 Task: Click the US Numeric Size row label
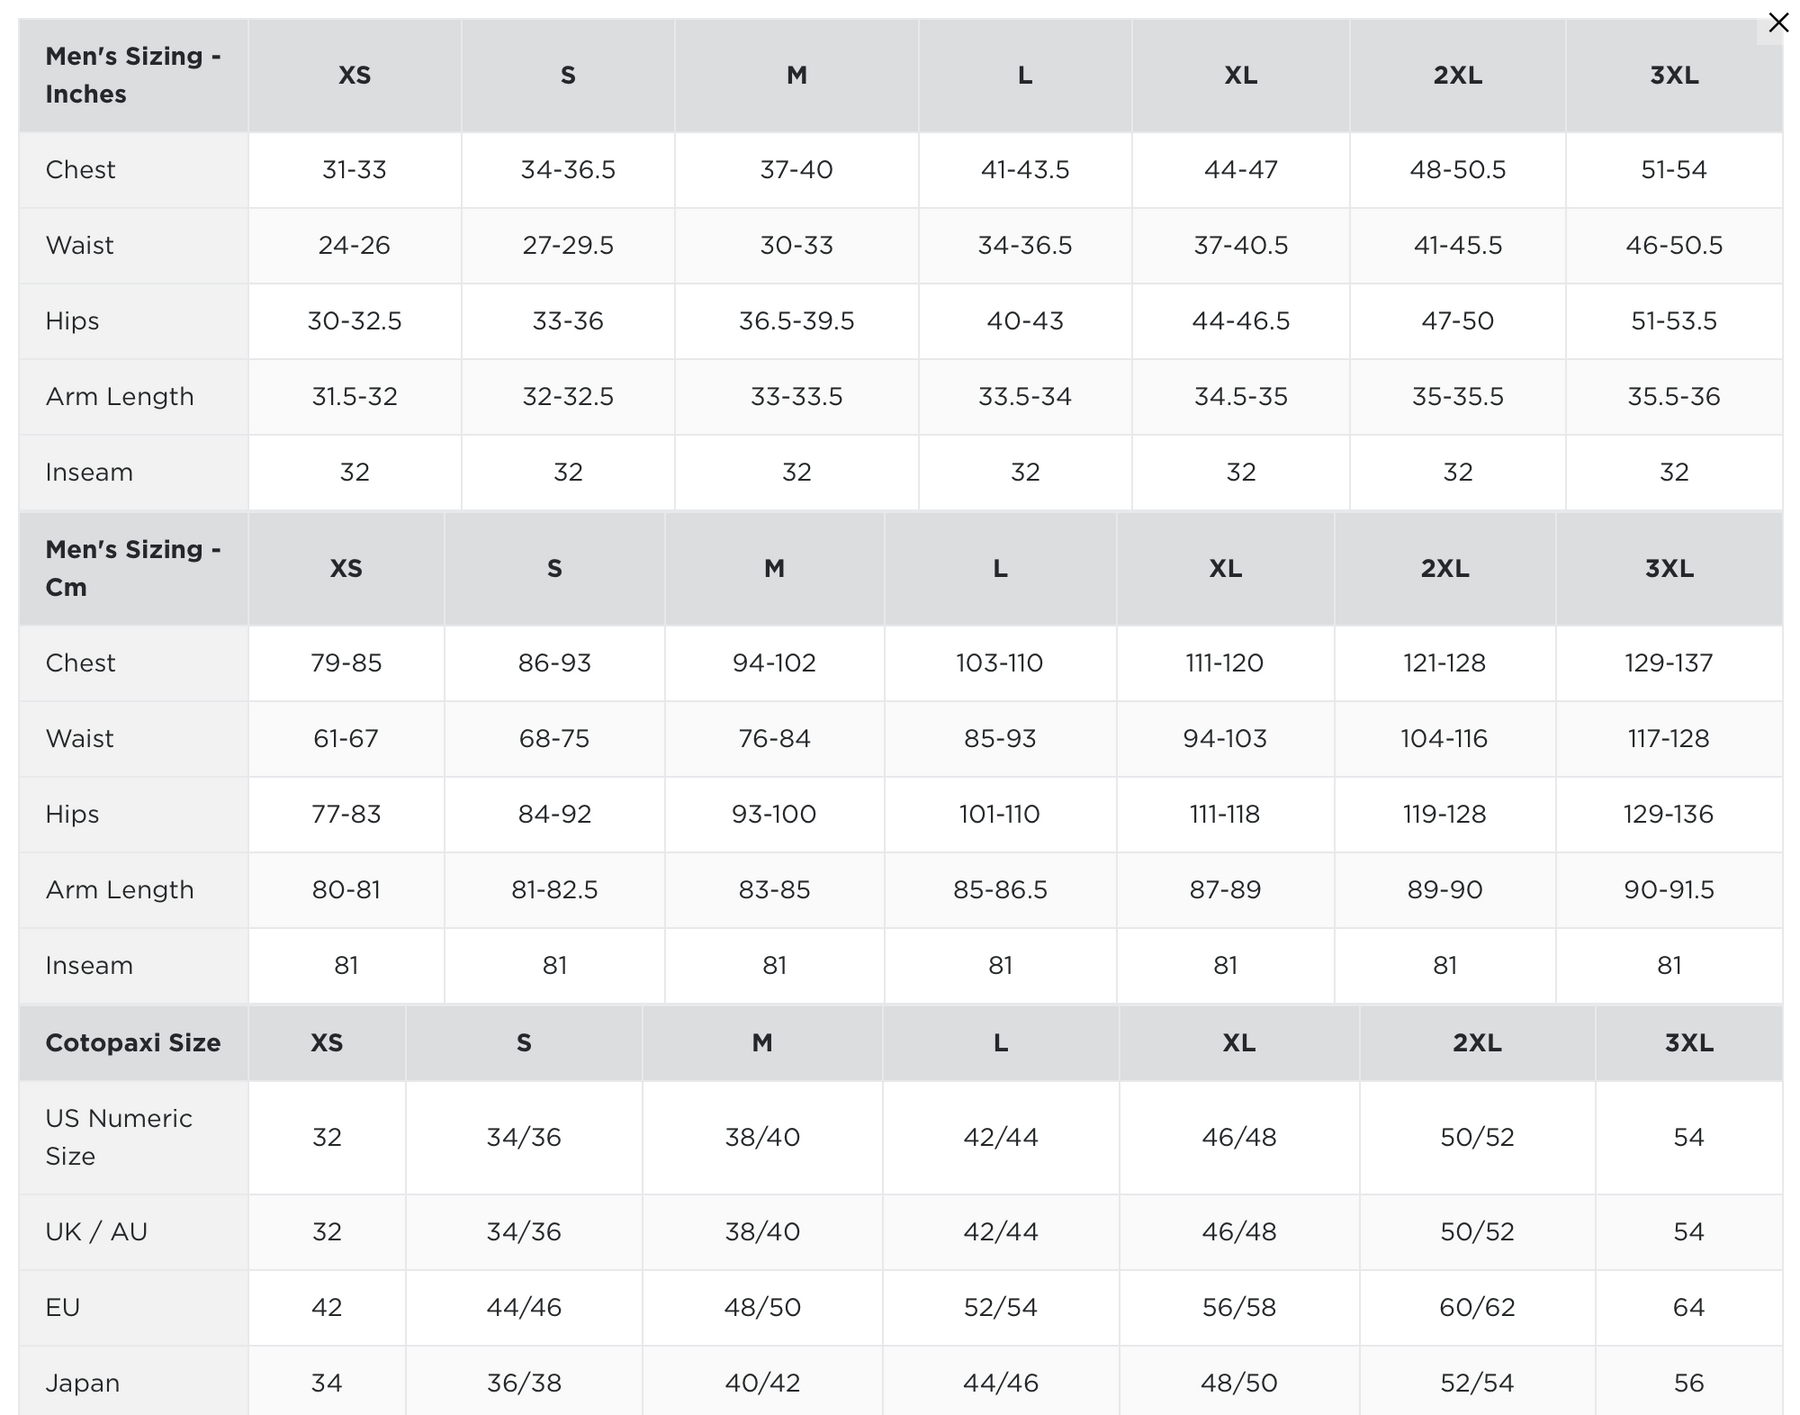pos(119,1137)
